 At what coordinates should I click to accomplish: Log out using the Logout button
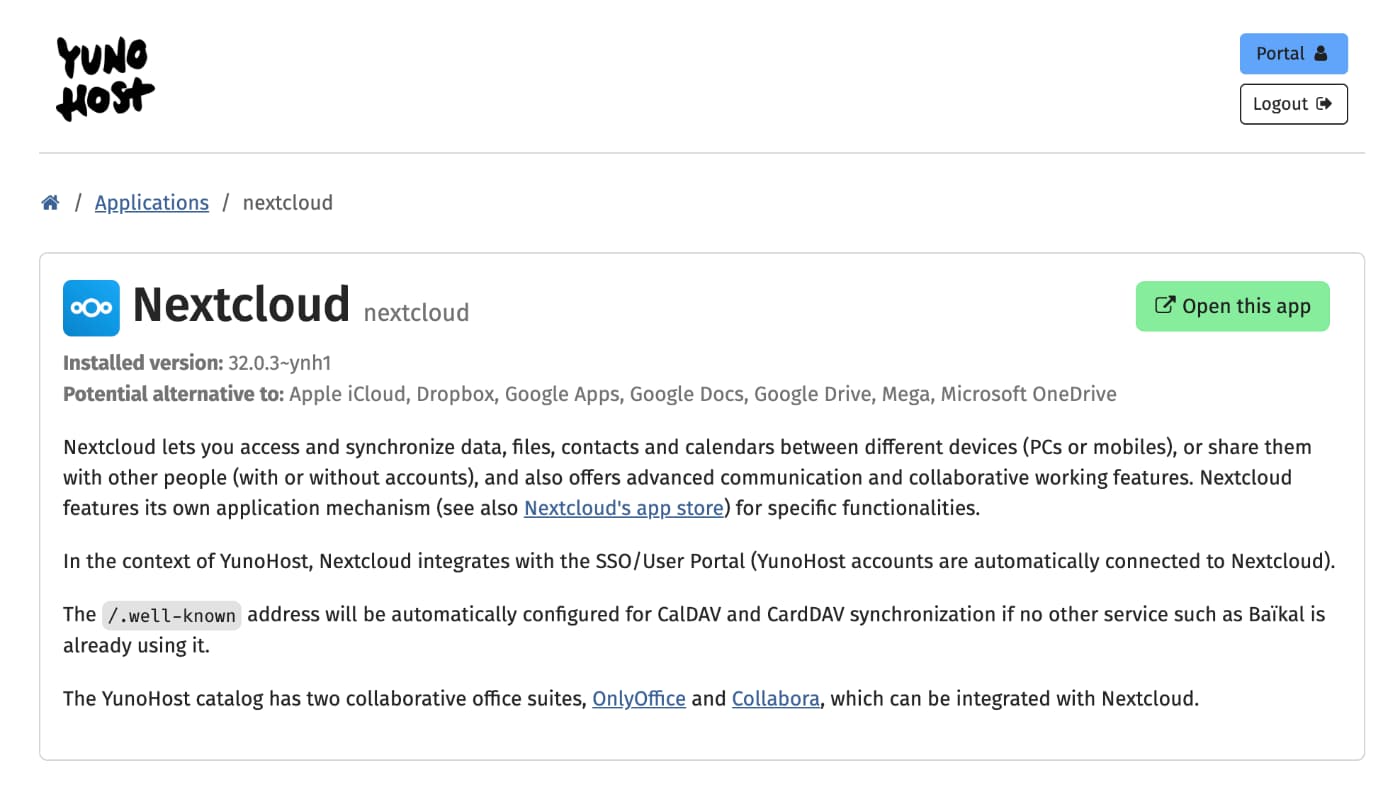[1293, 103]
